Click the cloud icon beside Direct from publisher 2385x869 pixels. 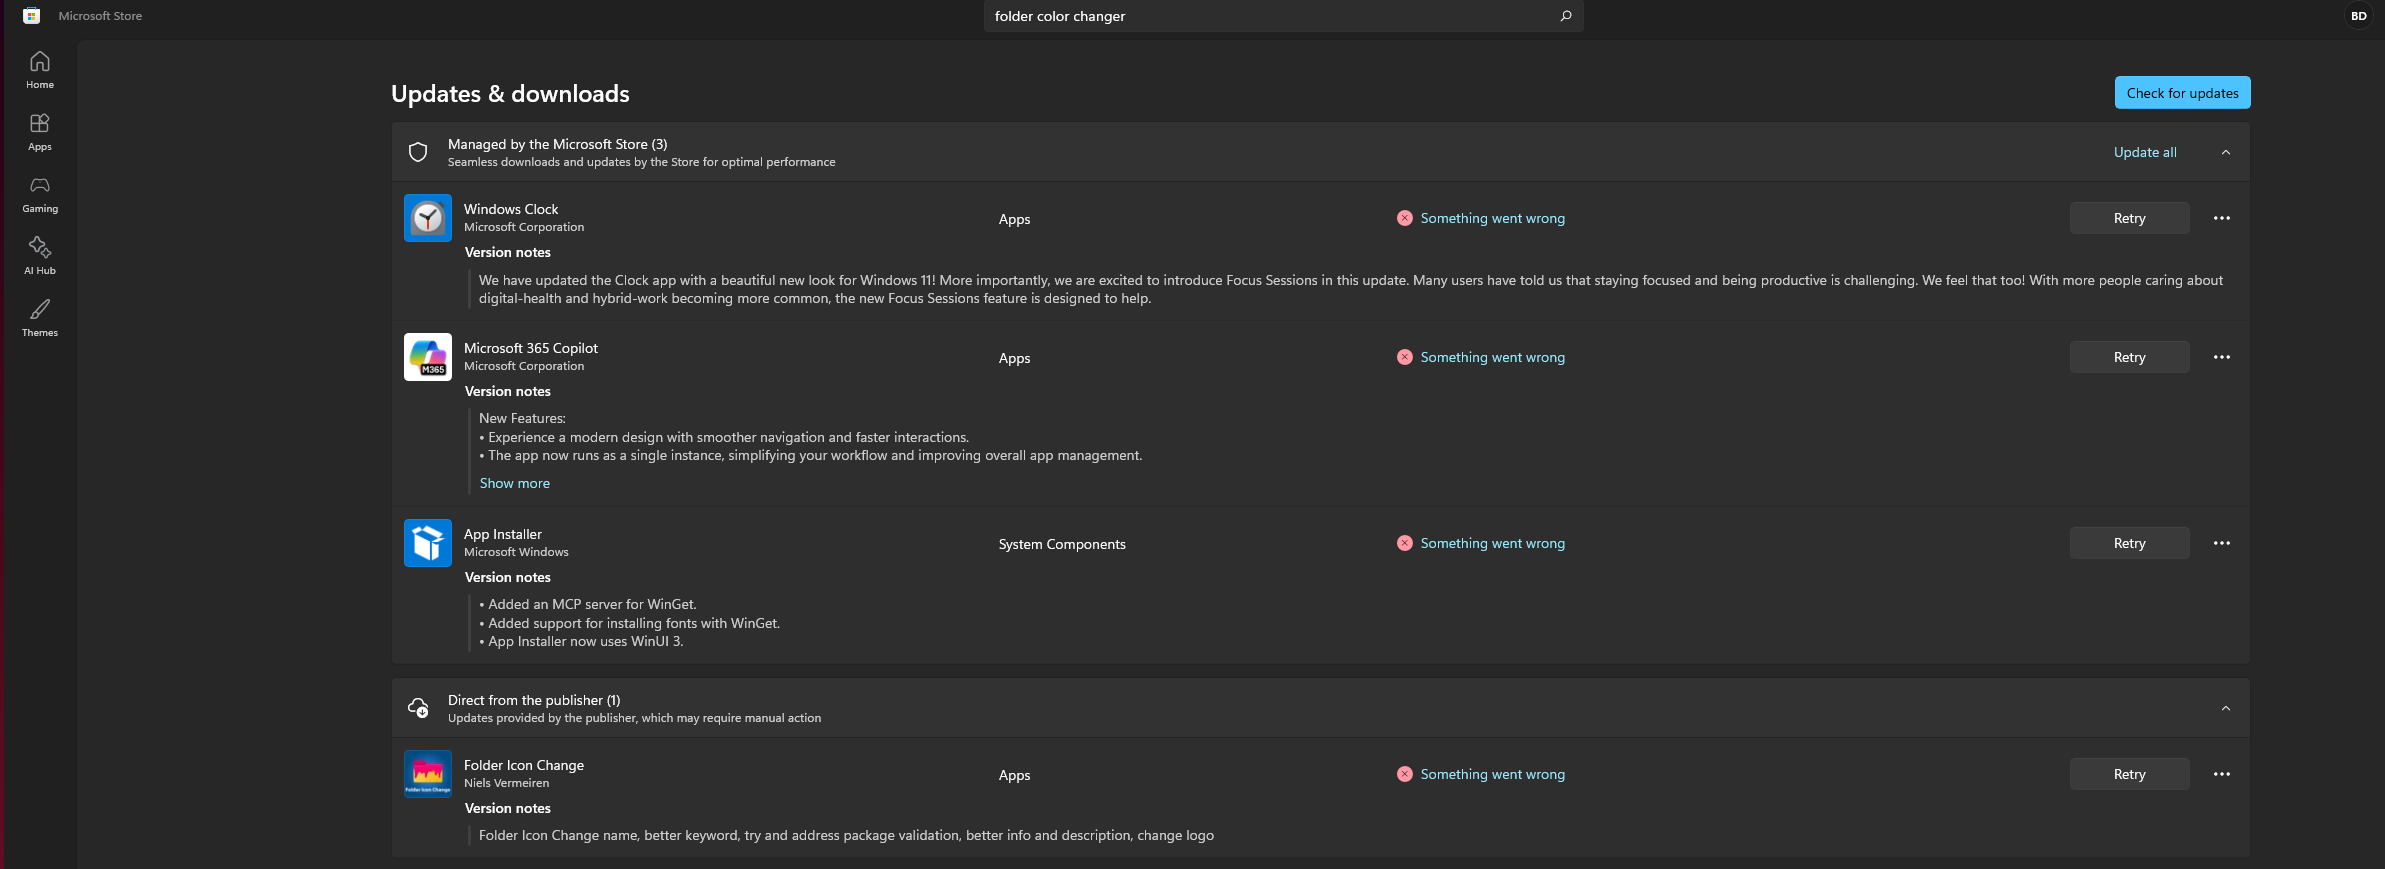pyautogui.click(x=418, y=708)
